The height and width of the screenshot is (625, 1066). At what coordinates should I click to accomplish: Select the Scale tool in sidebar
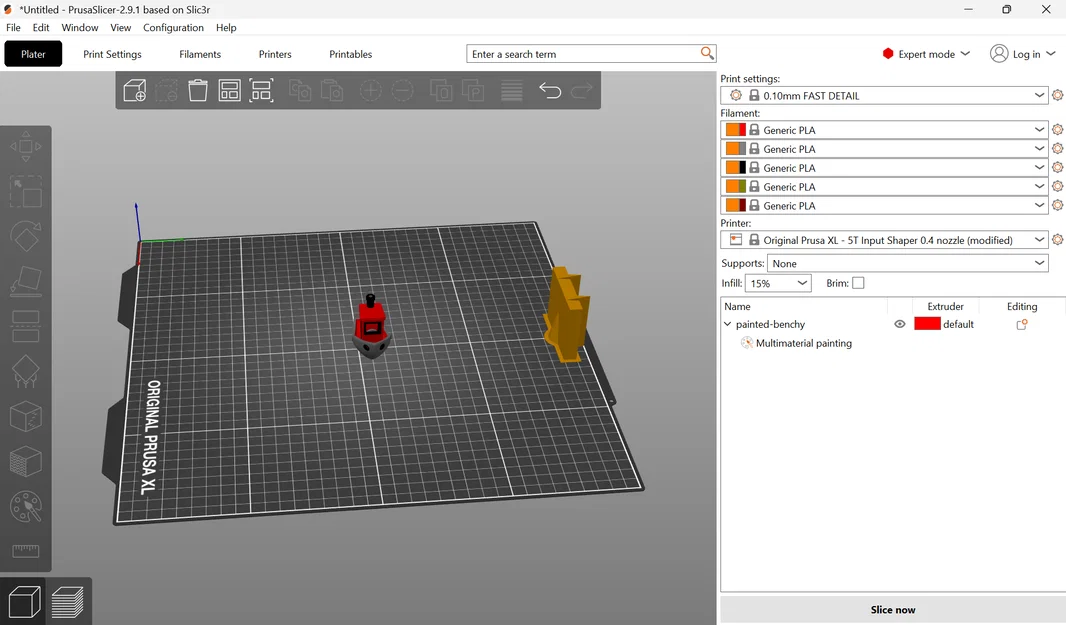click(x=25, y=191)
